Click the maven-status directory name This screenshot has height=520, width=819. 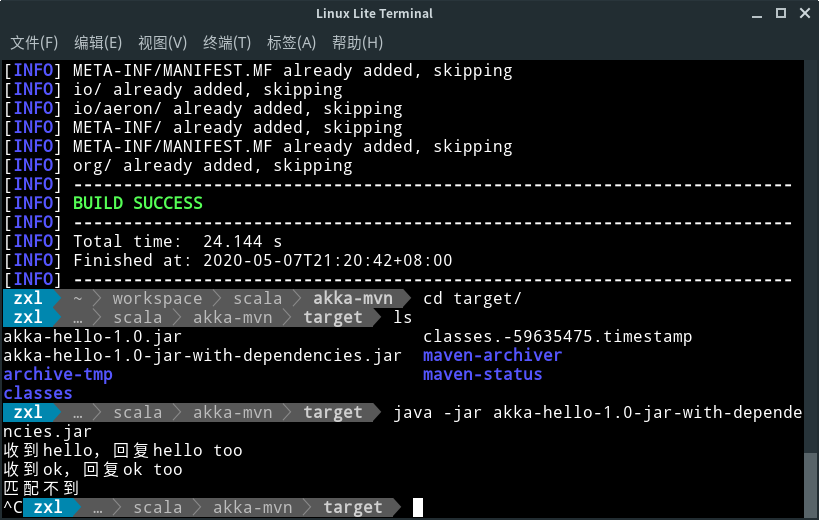point(483,374)
